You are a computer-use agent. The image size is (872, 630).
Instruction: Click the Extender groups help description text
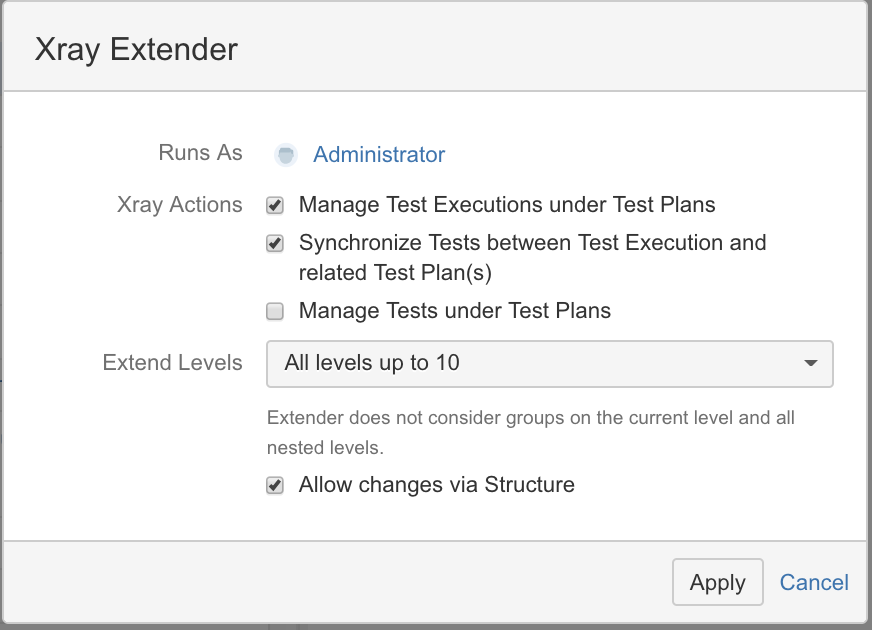pyautogui.click(x=531, y=433)
